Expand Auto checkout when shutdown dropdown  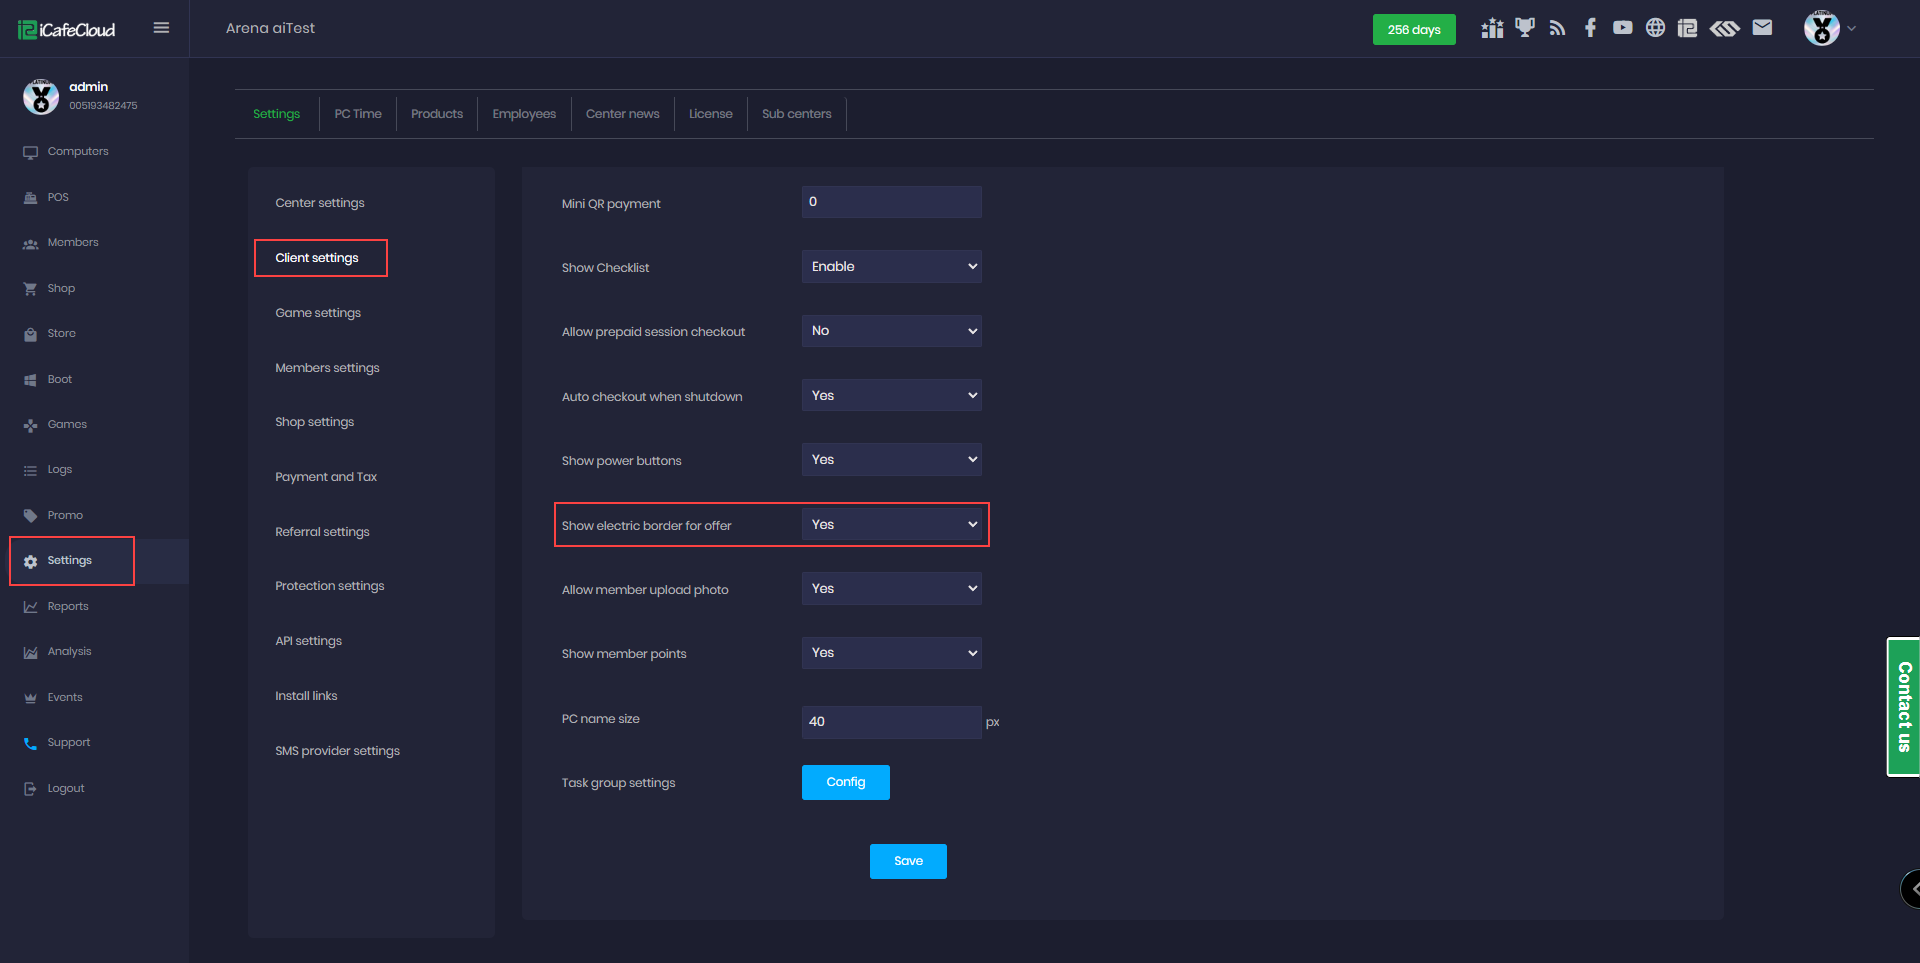(x=891, y=396)
